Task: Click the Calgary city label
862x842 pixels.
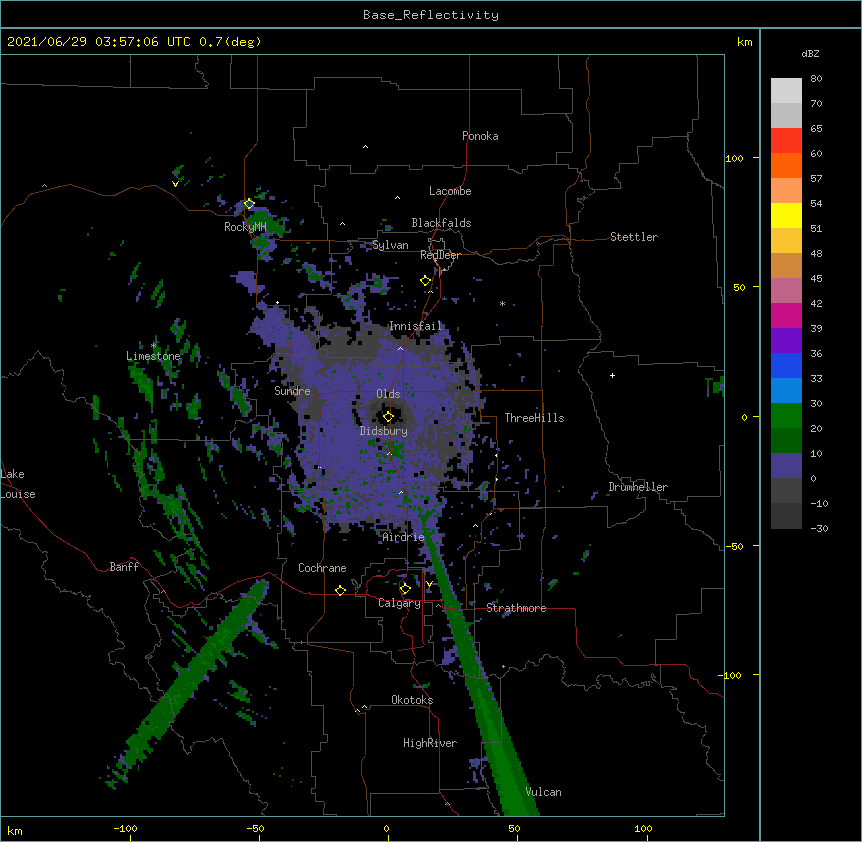Action: (x=399, y=603)
